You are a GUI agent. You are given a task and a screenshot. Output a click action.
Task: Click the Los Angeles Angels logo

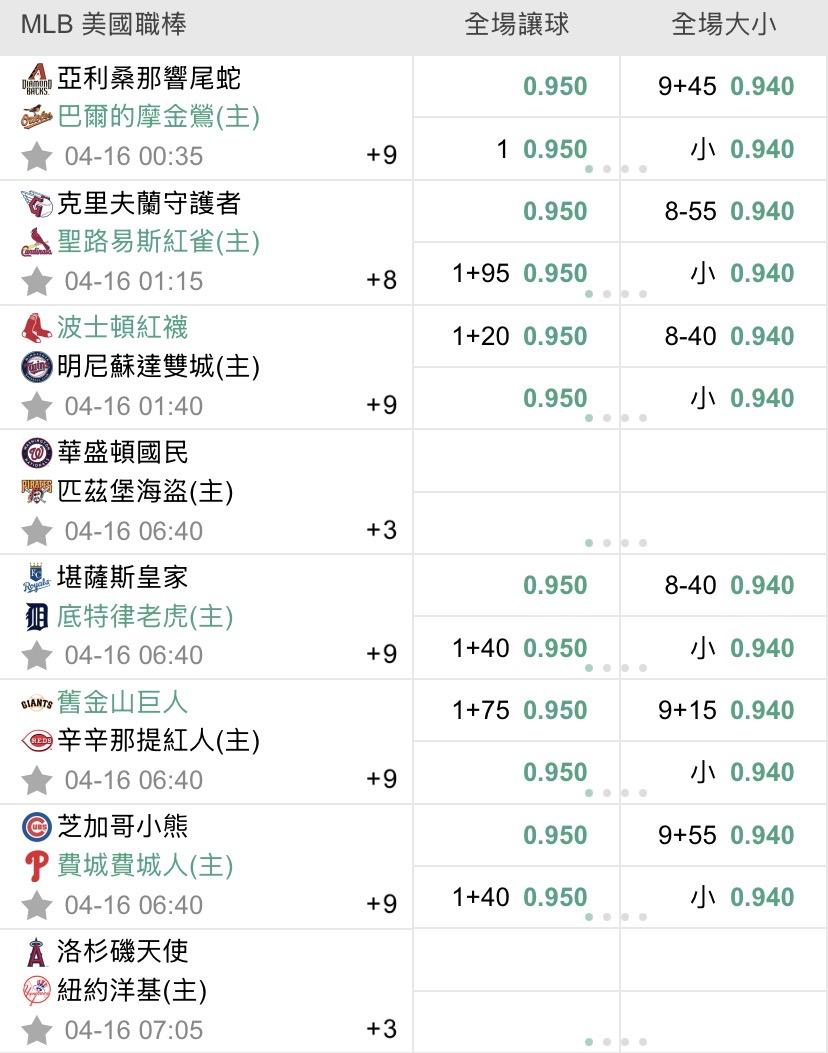click(x=36, y=952)
